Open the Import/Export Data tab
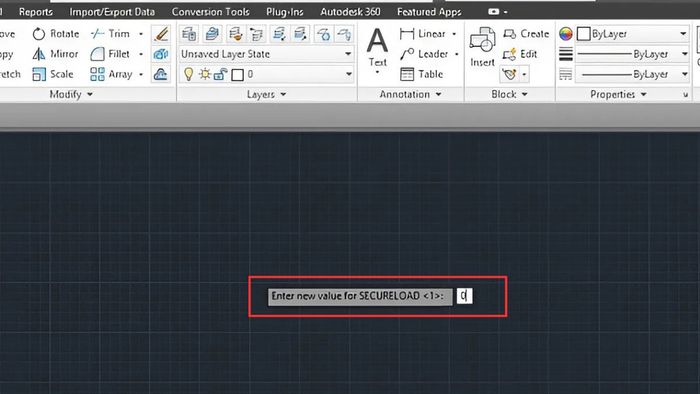Viewport: 700px width, 394px height. (112, 12)
